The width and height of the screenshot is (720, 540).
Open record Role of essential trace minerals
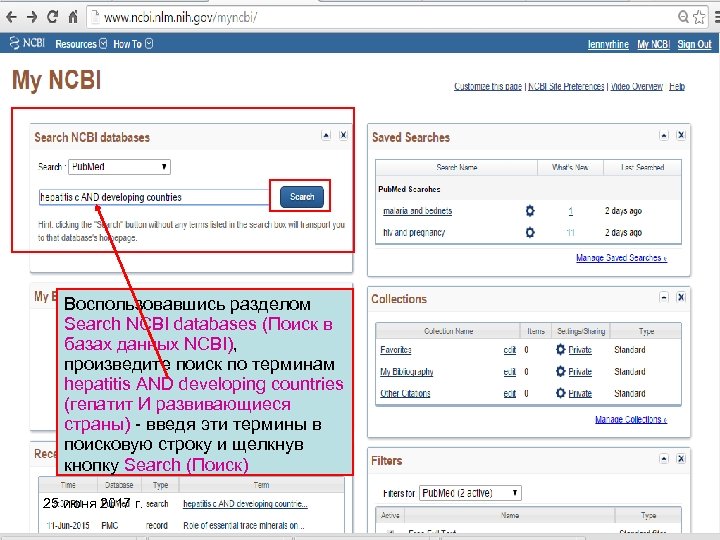click(x=243, y=525)
